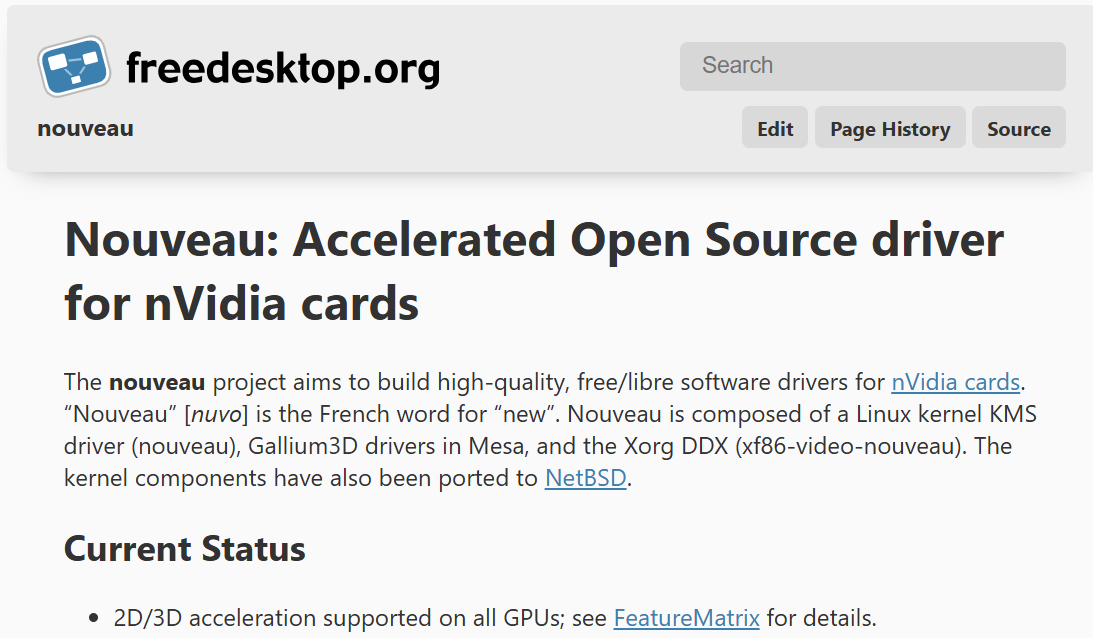Open the NetBSD link
This screenshot has width=1093, height=638.
586,478
